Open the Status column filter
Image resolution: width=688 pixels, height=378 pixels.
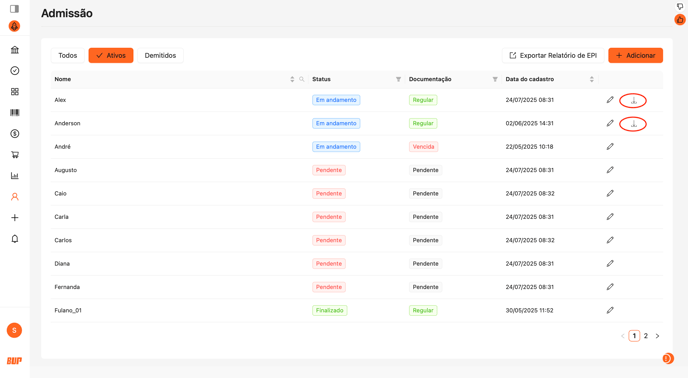(x=398, y=79)
